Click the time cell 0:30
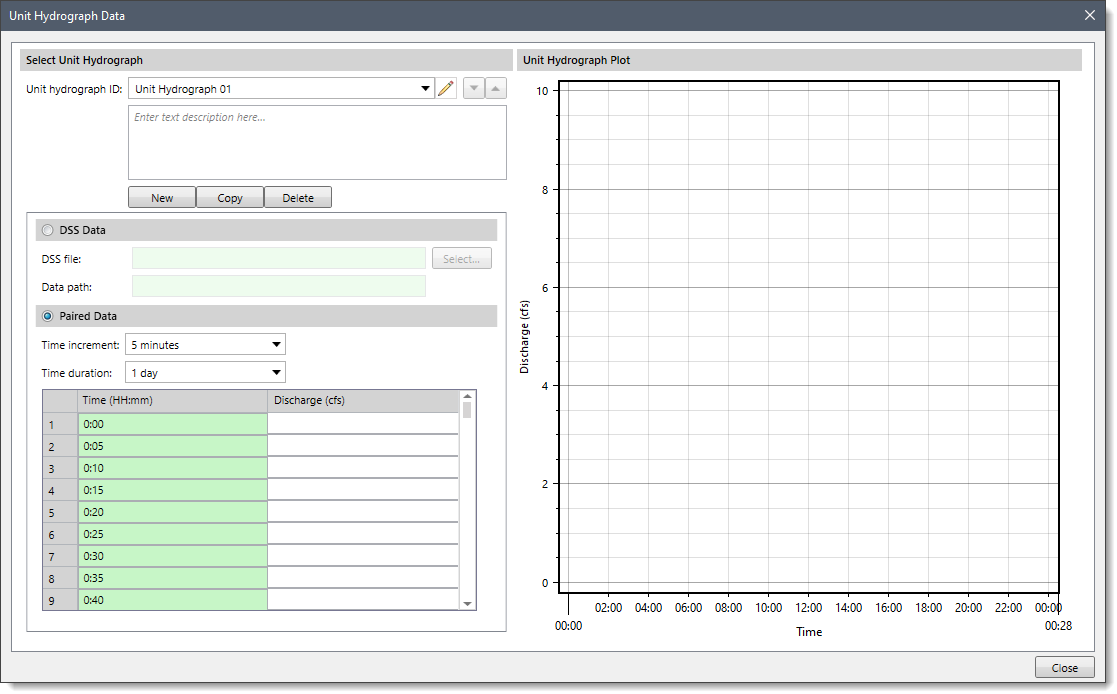This screenshot has height=694, width=1117. pos(172,556)
